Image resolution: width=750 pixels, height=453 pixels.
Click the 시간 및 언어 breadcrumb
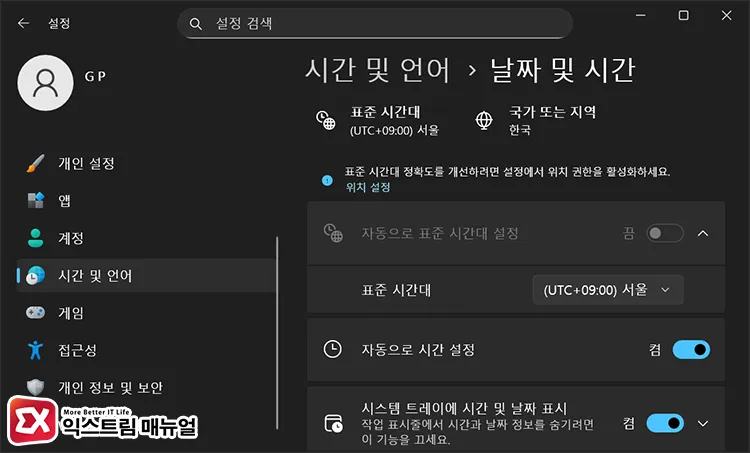[x=377, y=70]
